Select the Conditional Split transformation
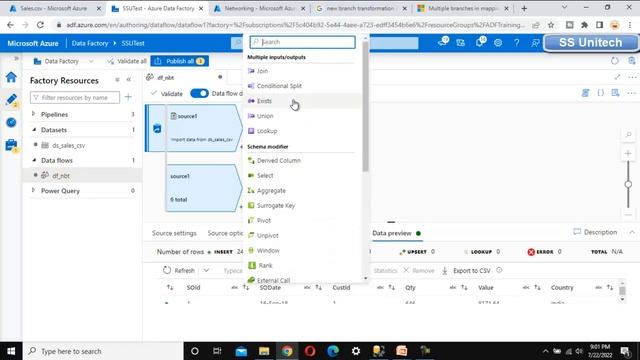 279,86
